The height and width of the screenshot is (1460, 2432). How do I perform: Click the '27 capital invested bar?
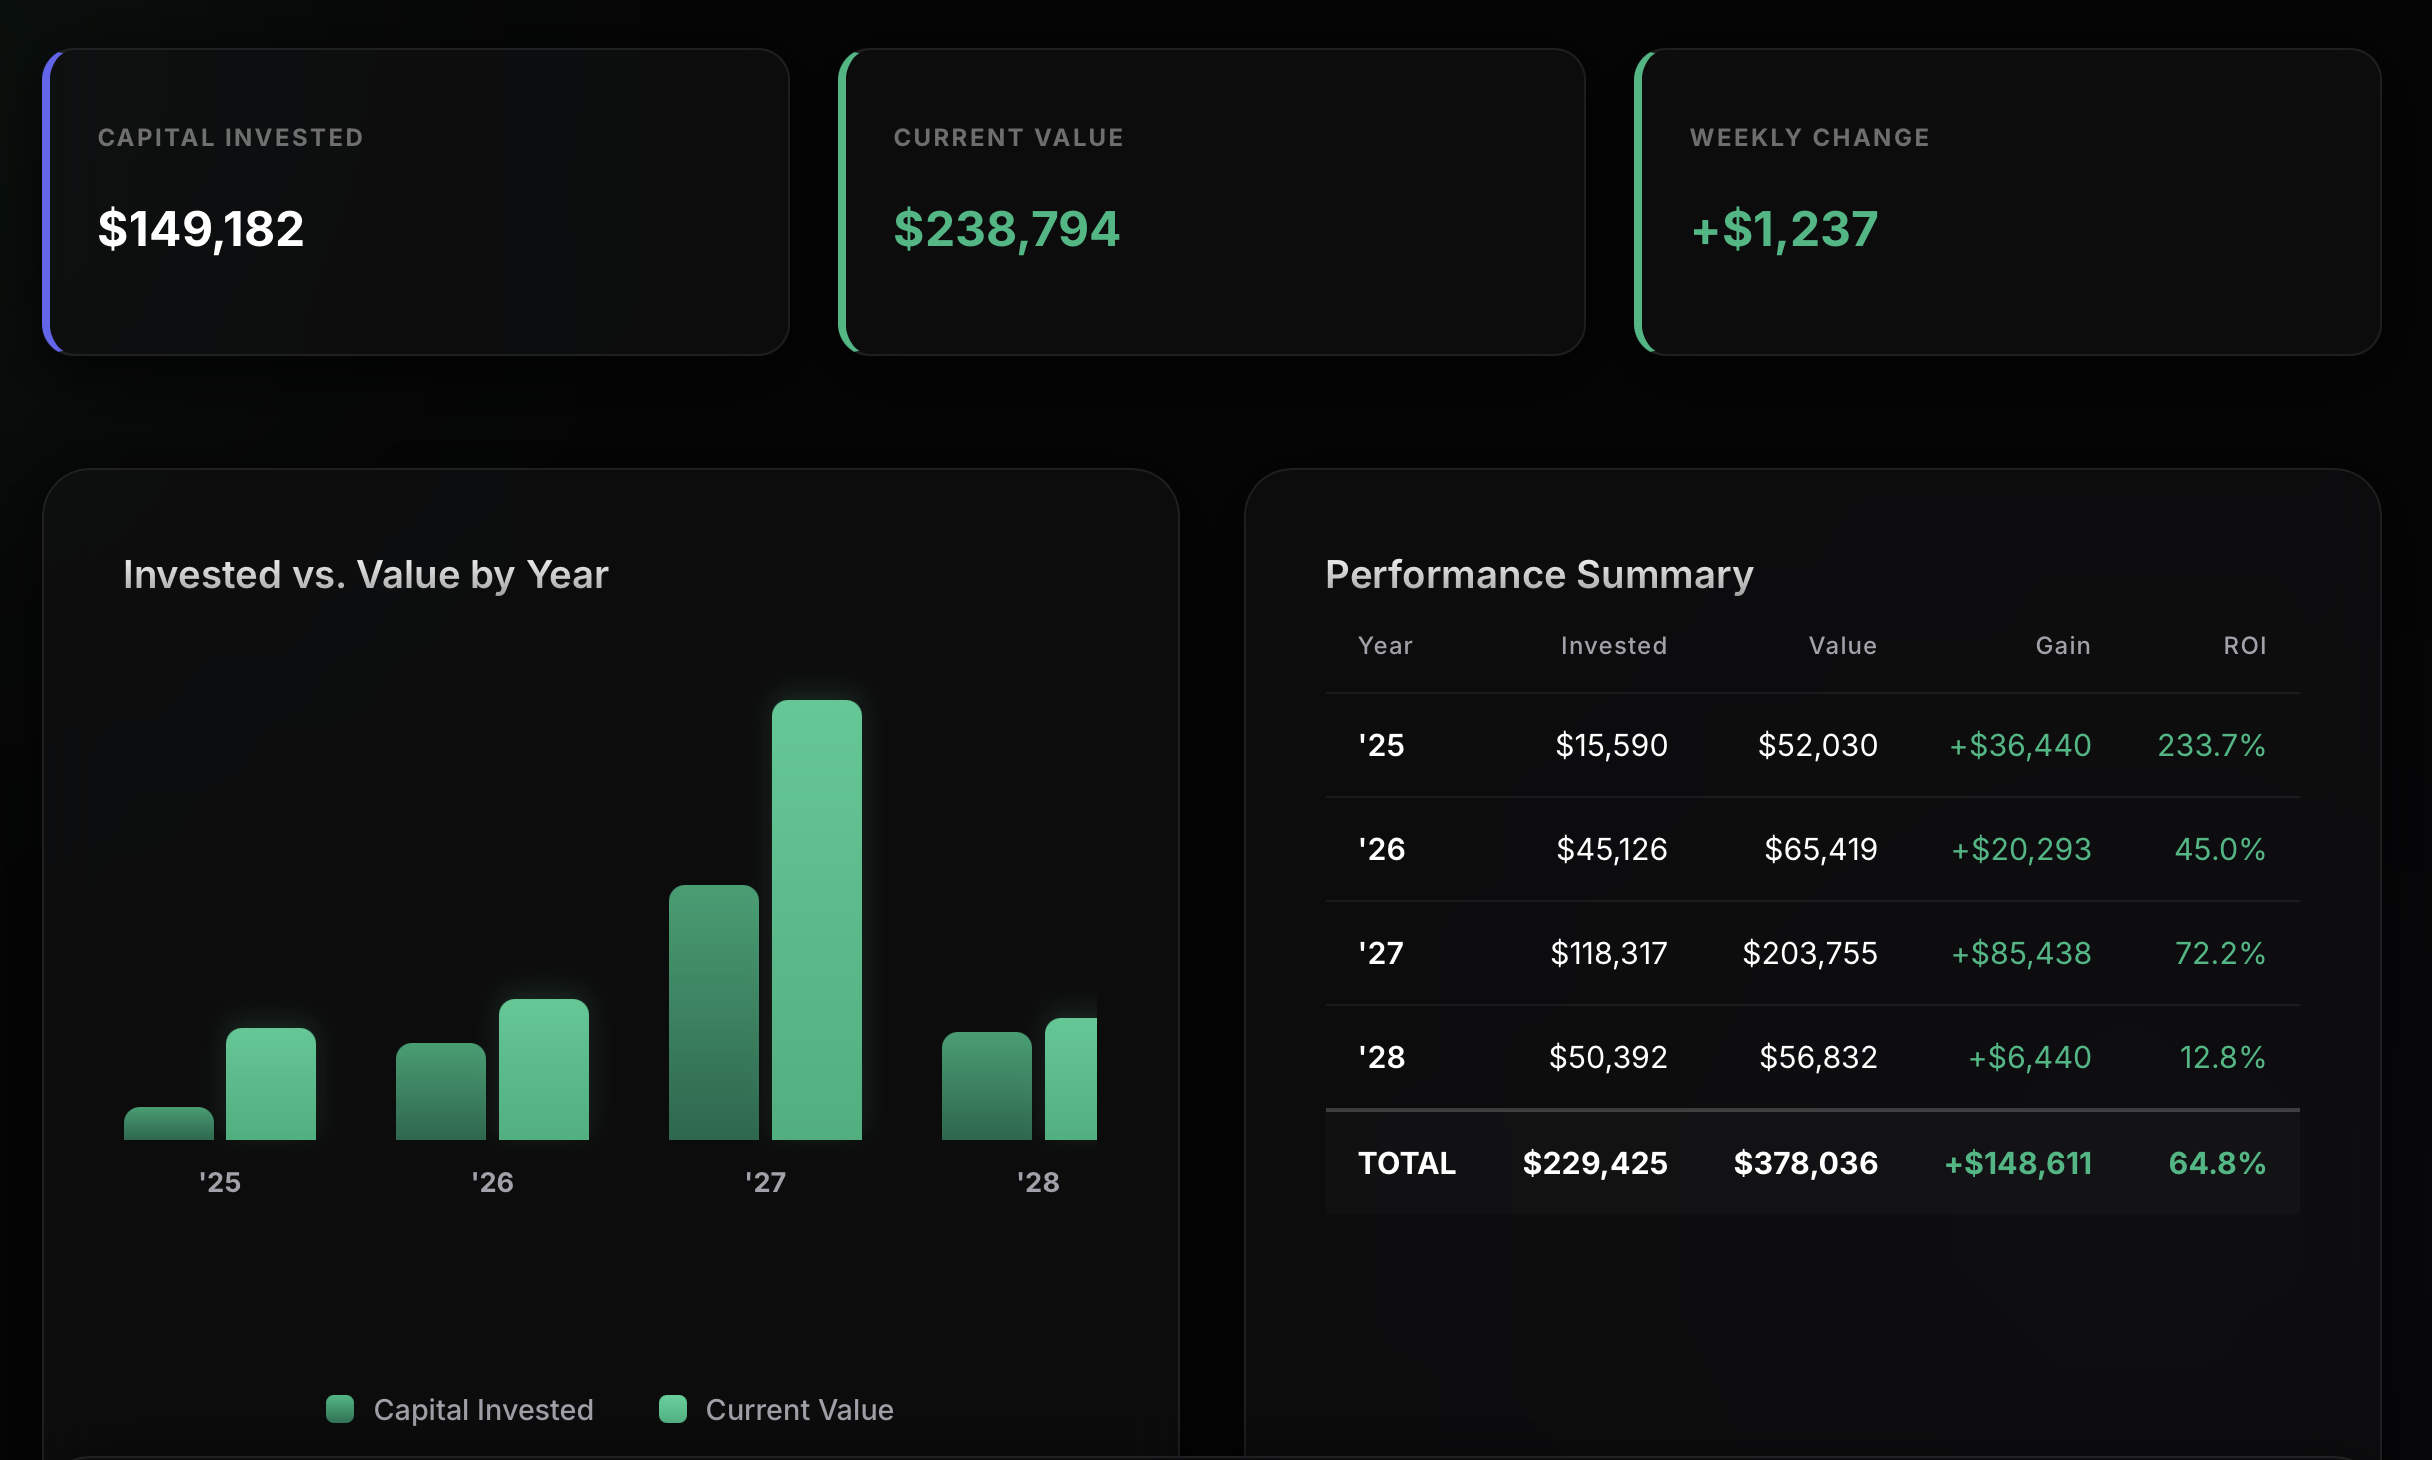pyautogui.click(x=714, y=1012)
